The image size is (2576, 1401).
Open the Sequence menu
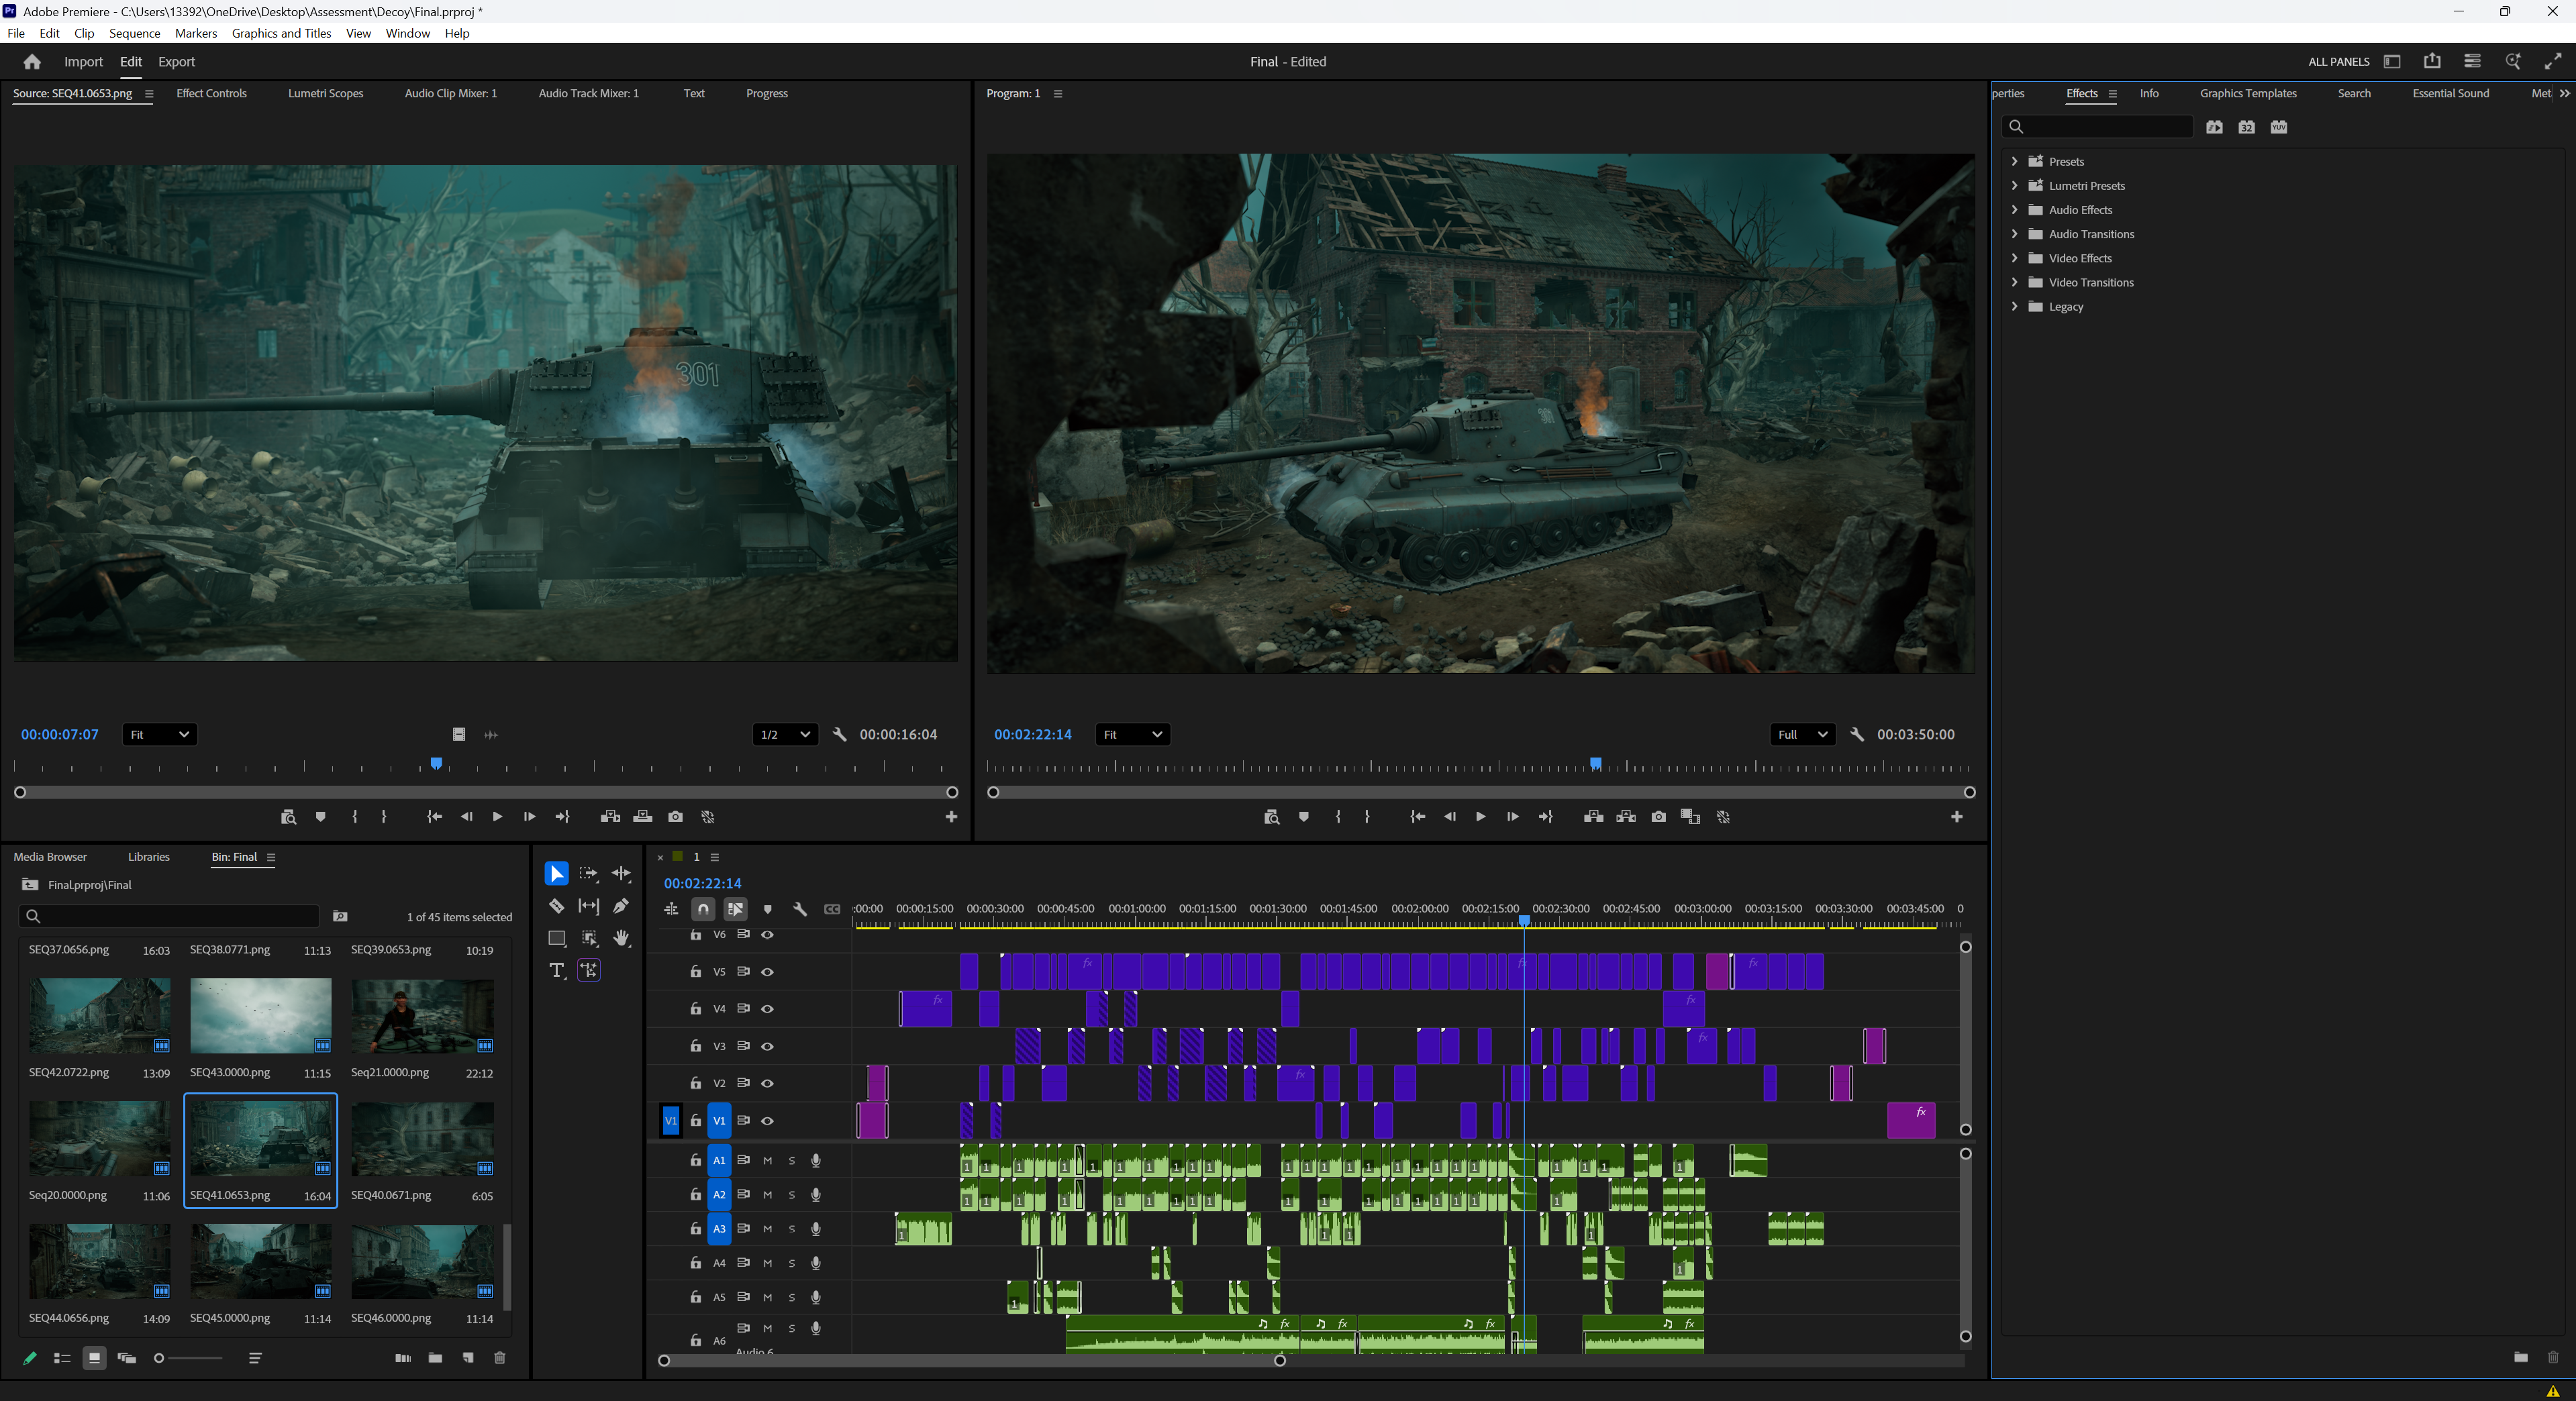[x=134, y=33]
